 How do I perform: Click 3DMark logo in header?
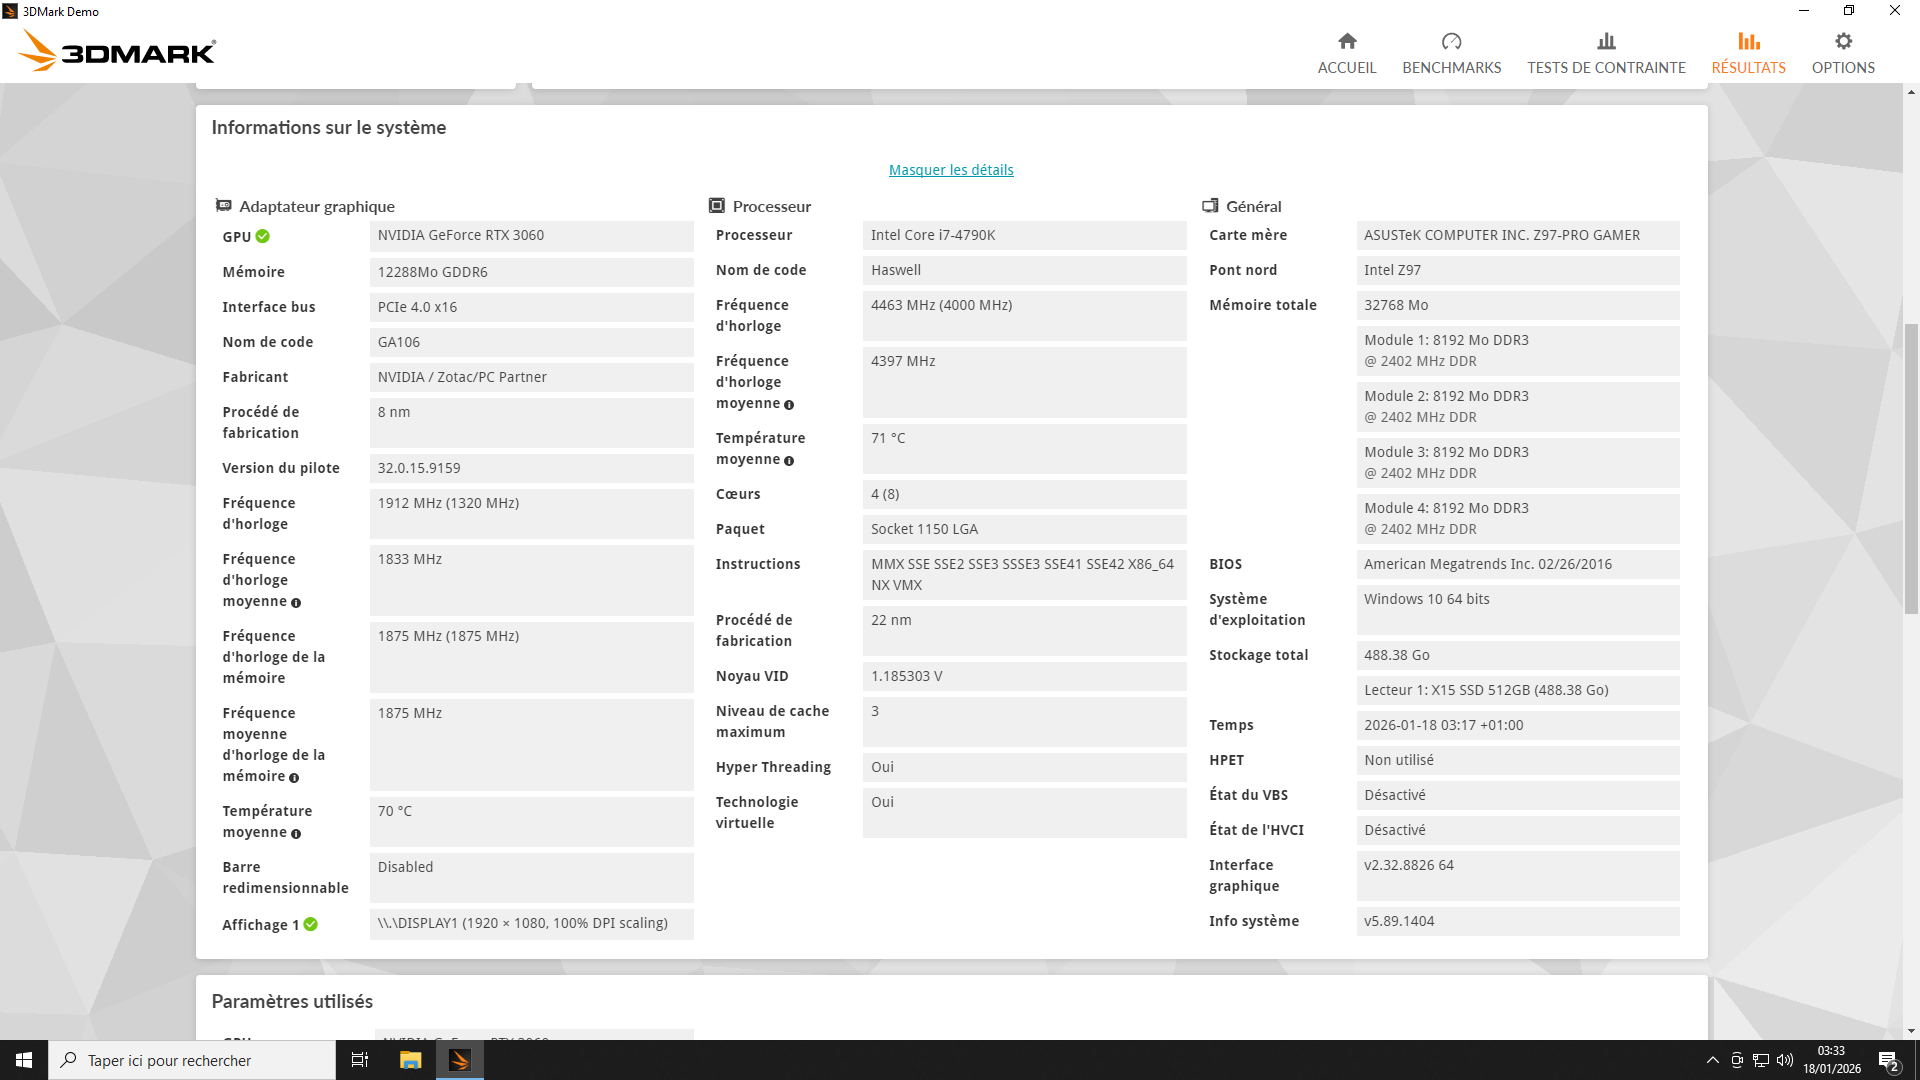[x=118, y=50]
